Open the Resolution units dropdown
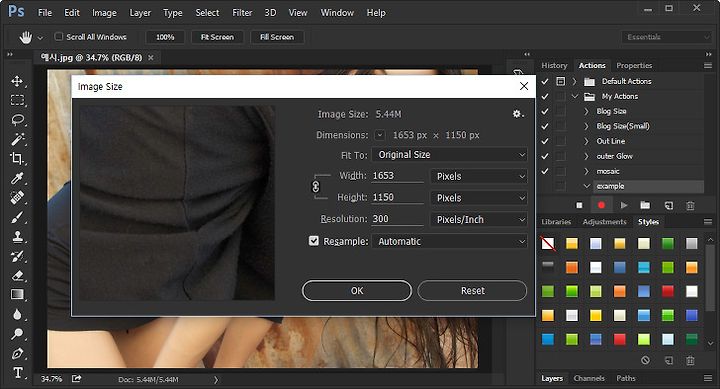The height and width of the screenshot is (389, 720). pyautogui.click(x=479, y=220)
